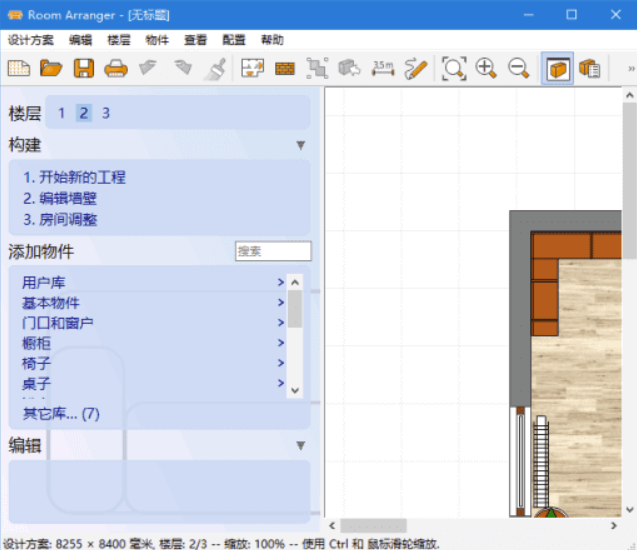The image size is (637, 550).
Task: Click the measure dimension tool icon
Action: pos(383,69)
